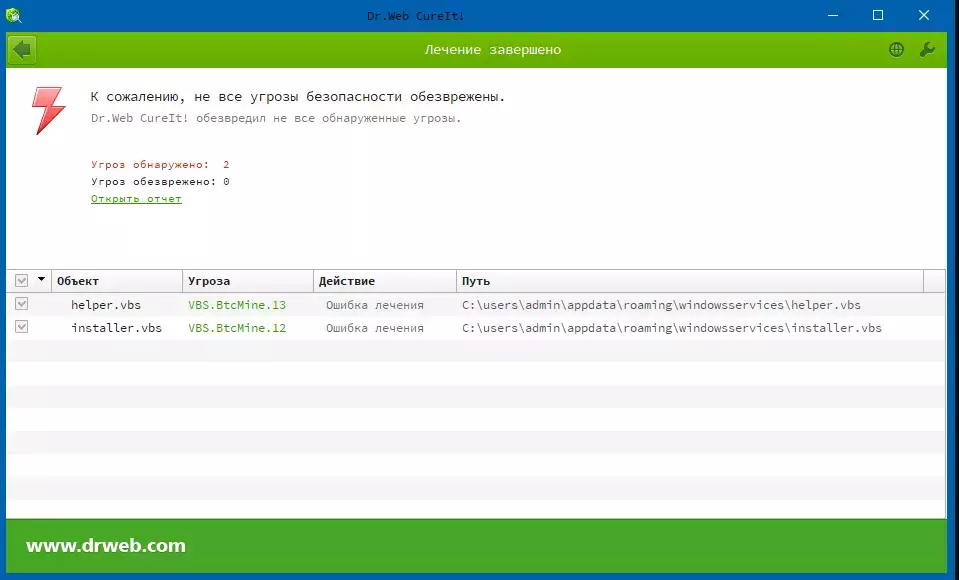Click the 'К сожалению, не все угрозы' heading
This screenshot has height=580, width=959.
(x=298, y=97)
